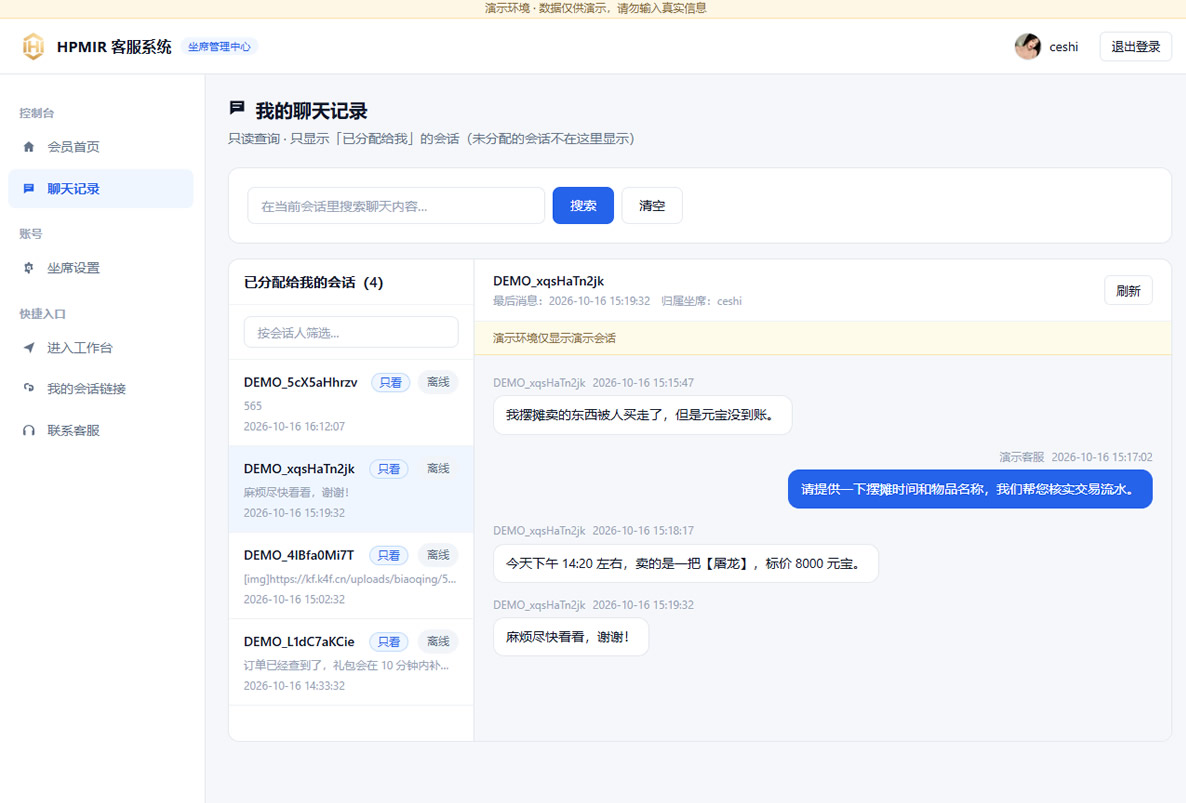This screenshot has width=1186, height=803.
Task: Click the 离线 status on DEMO_4IBfa0Mi7T
Action: (x=438, y=555)
